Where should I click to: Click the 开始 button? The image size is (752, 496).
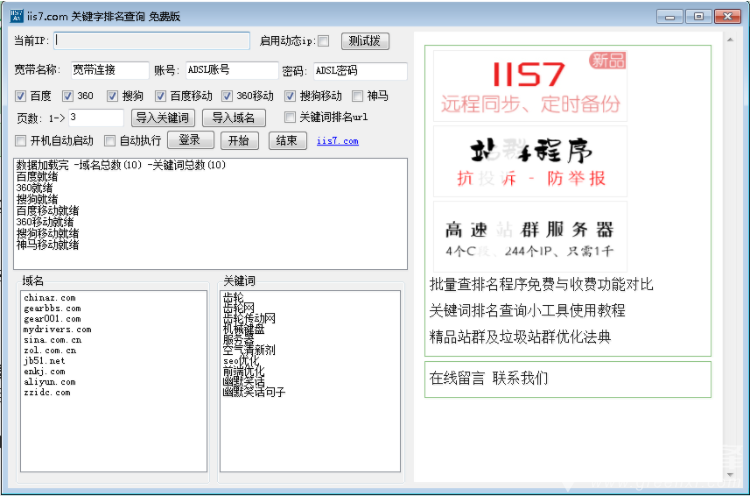pos(239,141)
